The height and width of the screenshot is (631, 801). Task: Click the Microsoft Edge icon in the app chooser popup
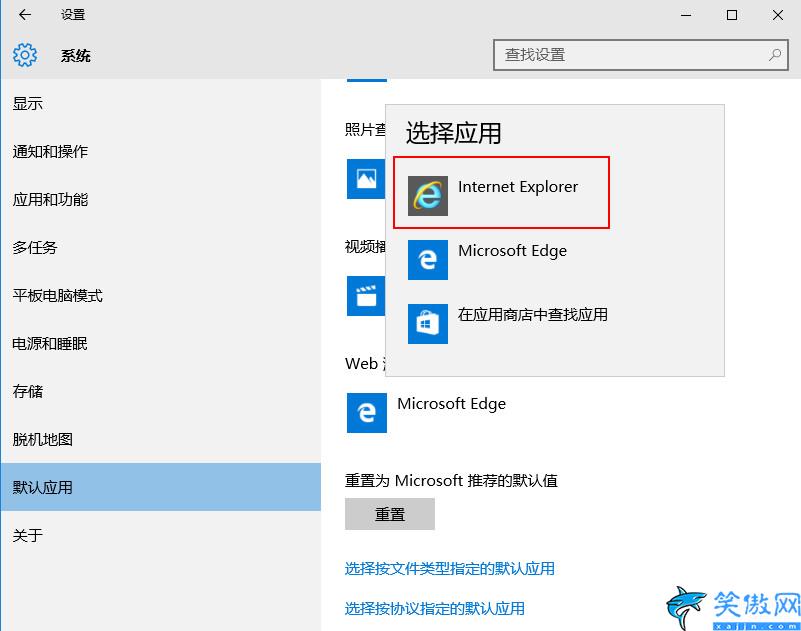tap(428, 260)
